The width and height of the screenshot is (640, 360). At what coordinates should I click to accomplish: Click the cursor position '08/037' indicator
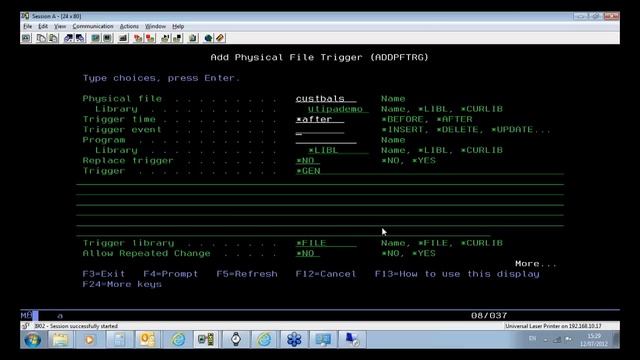[489, 316]
